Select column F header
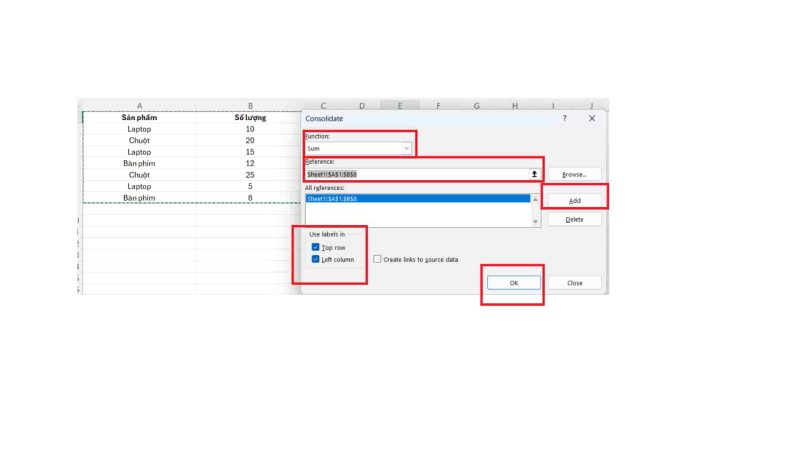 click(x=438, y=106)
